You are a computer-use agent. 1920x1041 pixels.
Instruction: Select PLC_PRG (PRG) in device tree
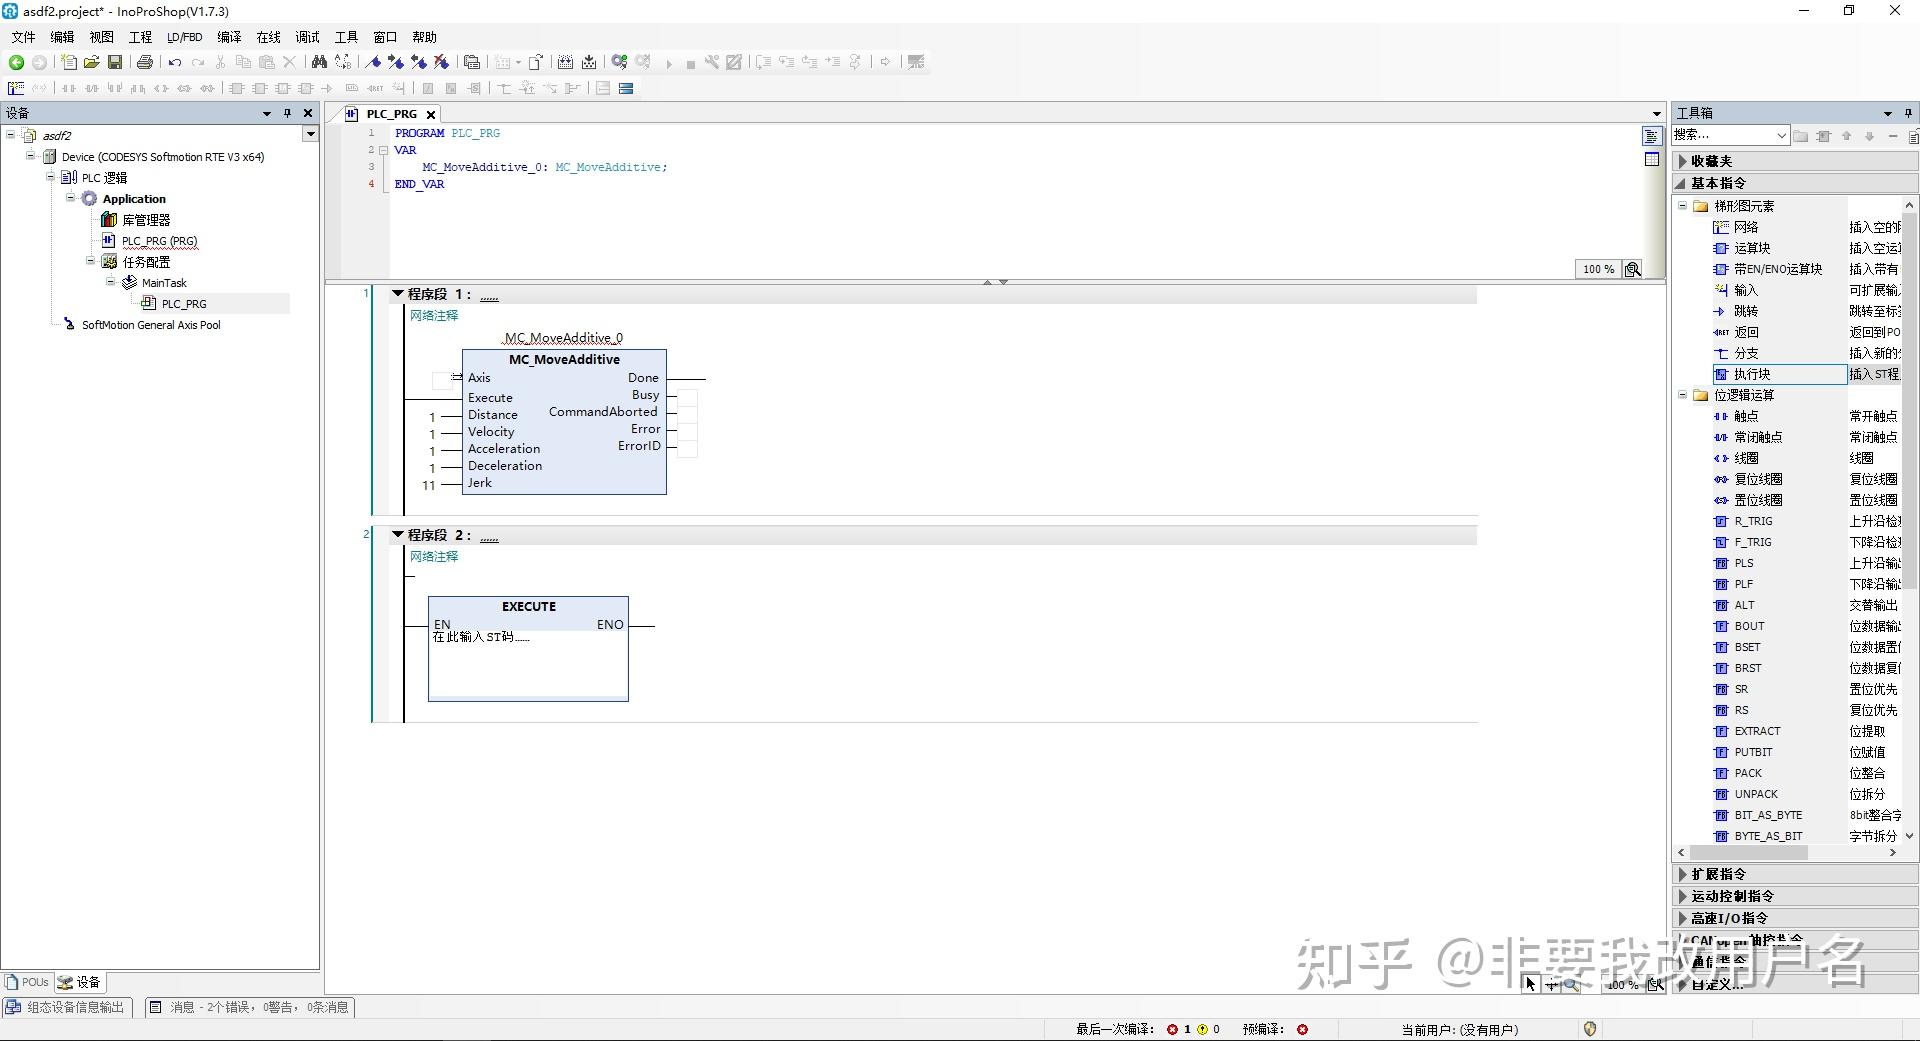[x=159, y=241]
